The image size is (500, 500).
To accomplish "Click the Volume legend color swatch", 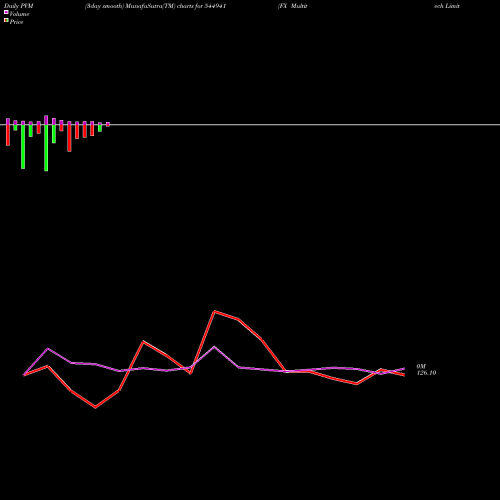I will click(6, 12).
